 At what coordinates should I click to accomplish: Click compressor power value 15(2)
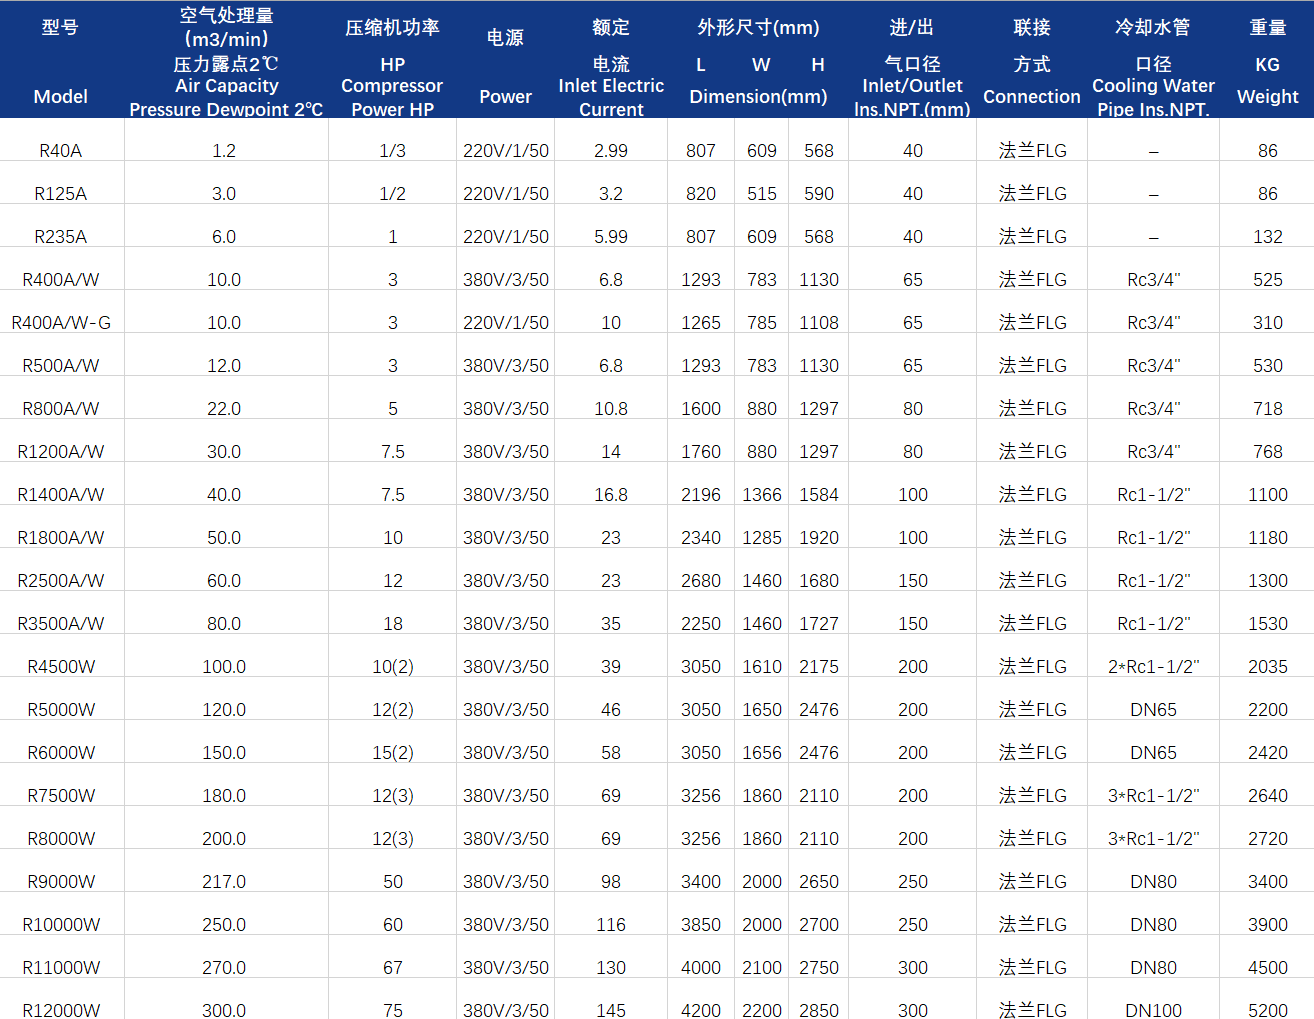392,753
